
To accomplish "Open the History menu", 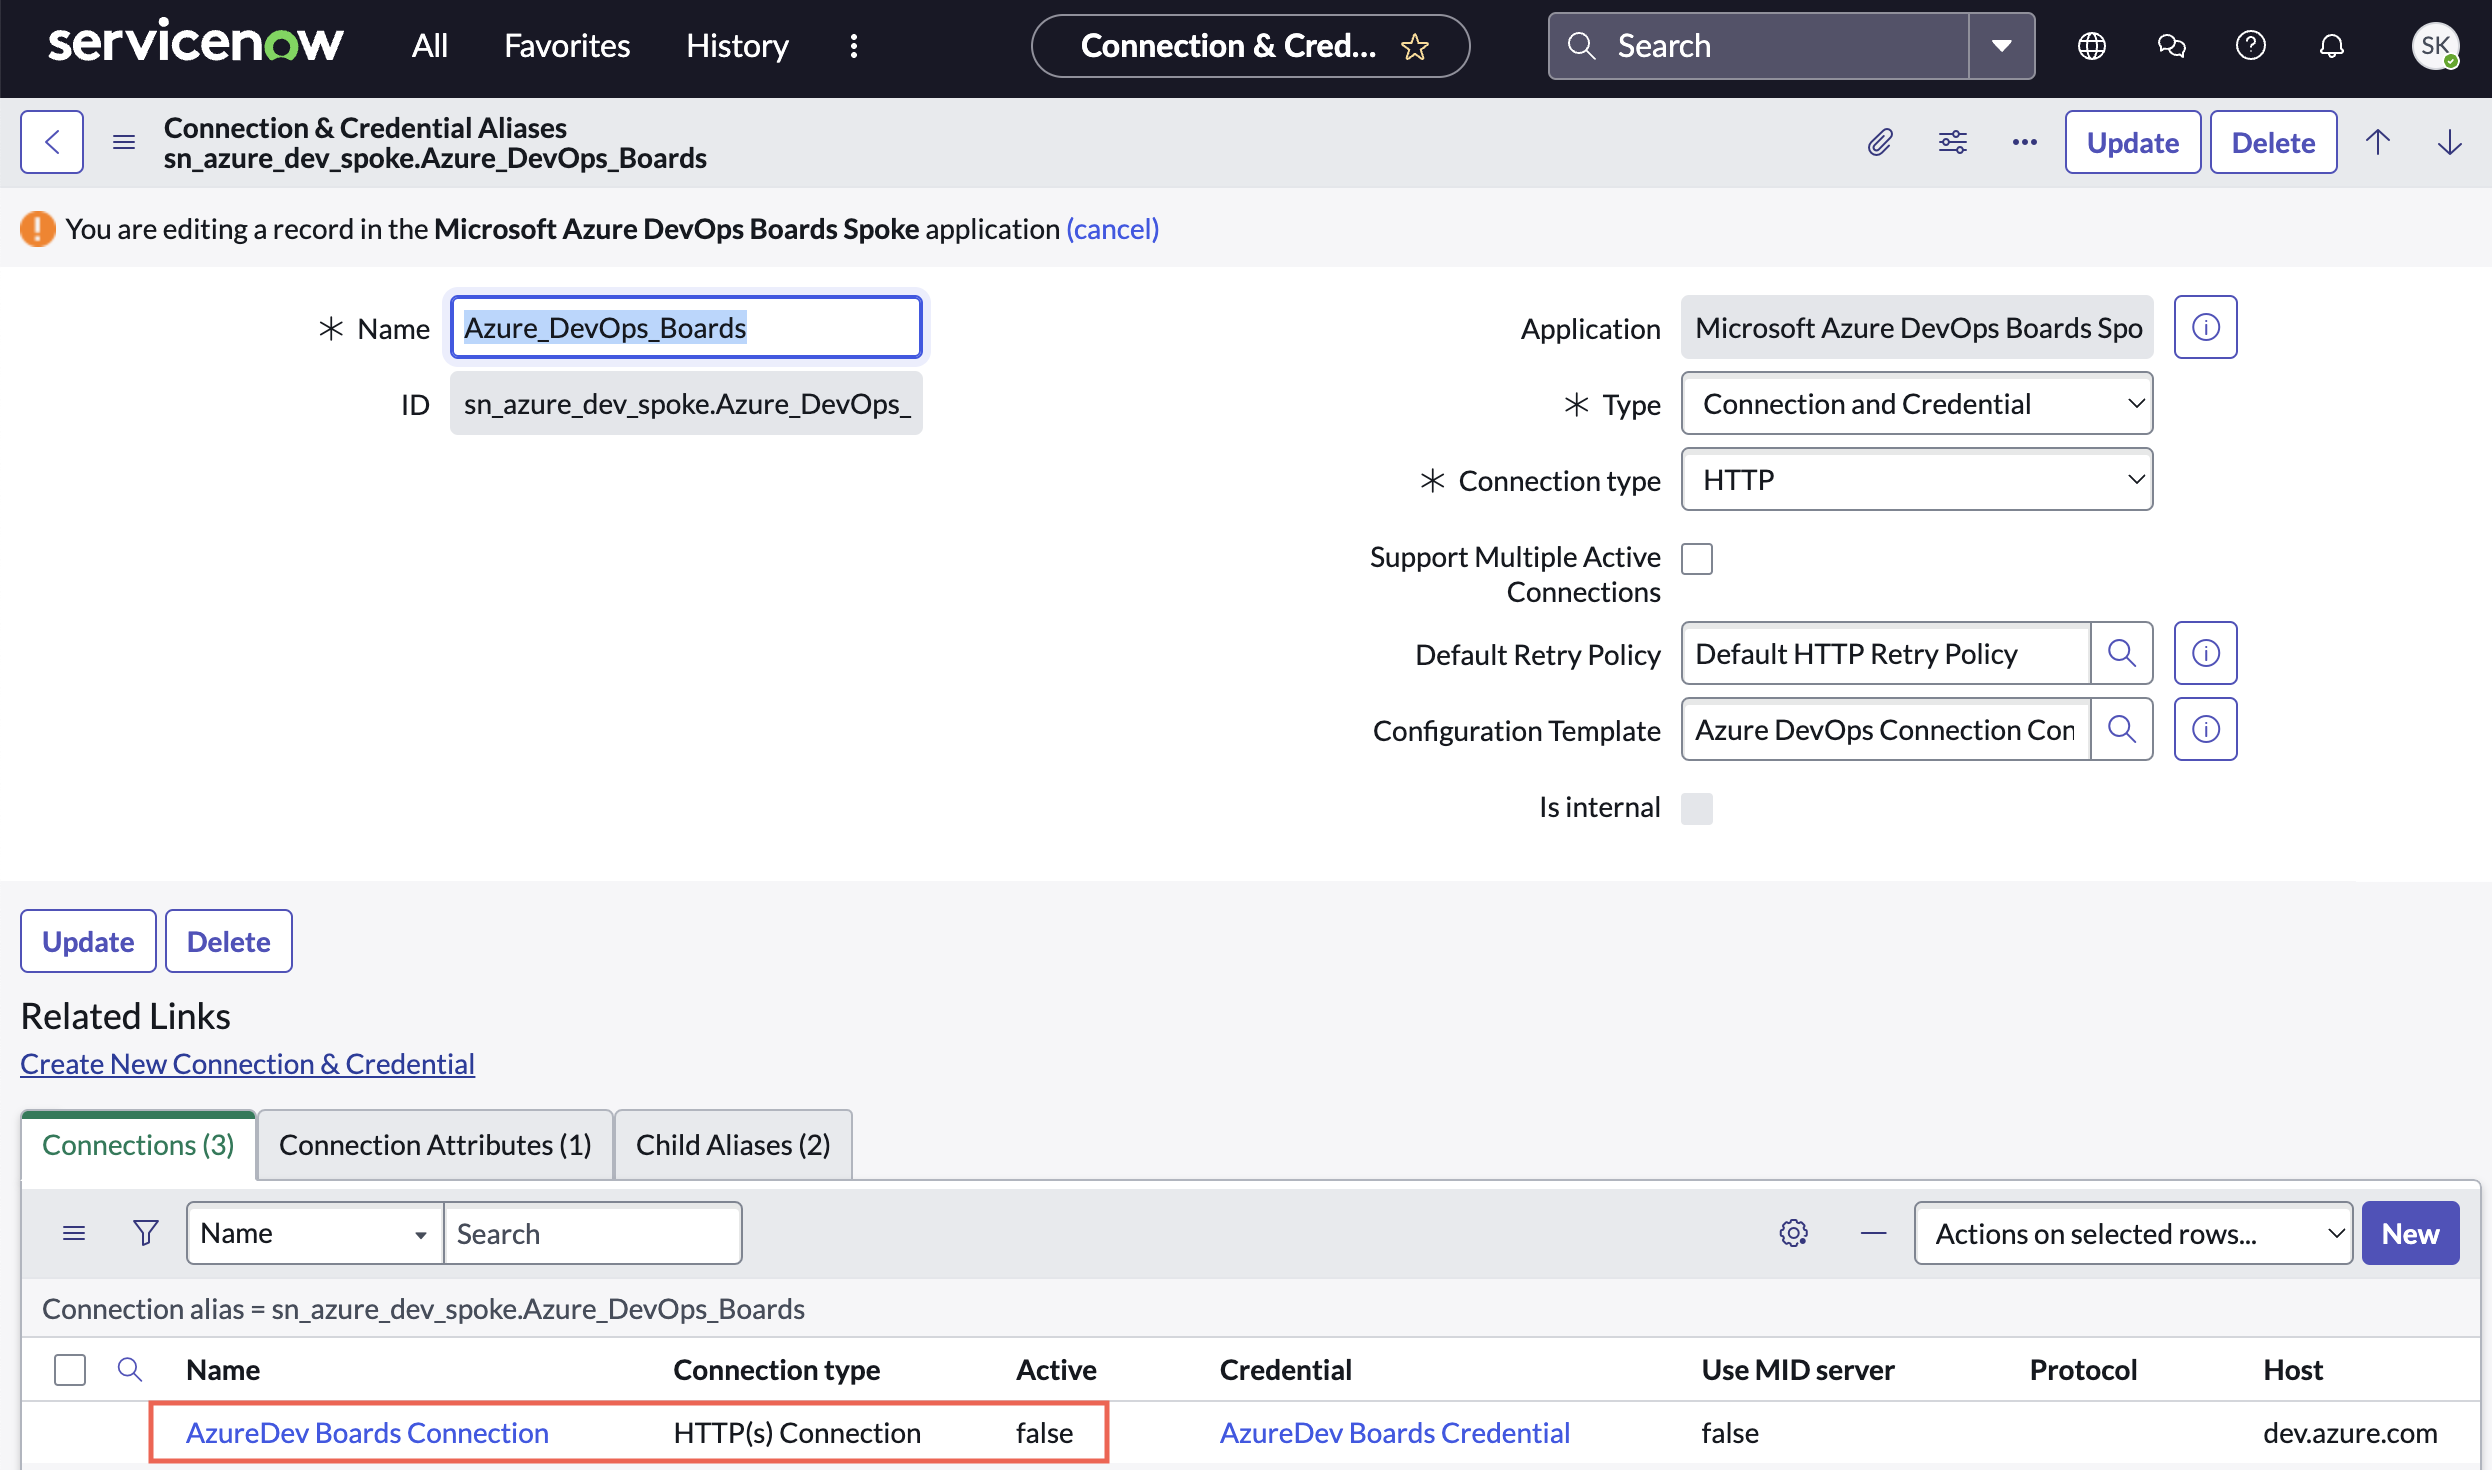I will pos(737,46).
